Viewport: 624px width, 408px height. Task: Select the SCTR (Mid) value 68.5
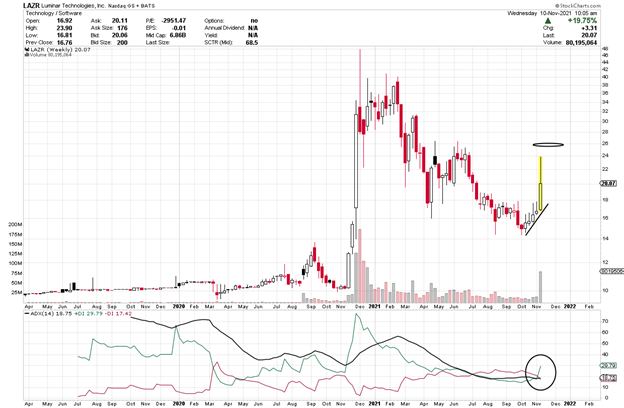pyautogui.click(x=252, y=42)
